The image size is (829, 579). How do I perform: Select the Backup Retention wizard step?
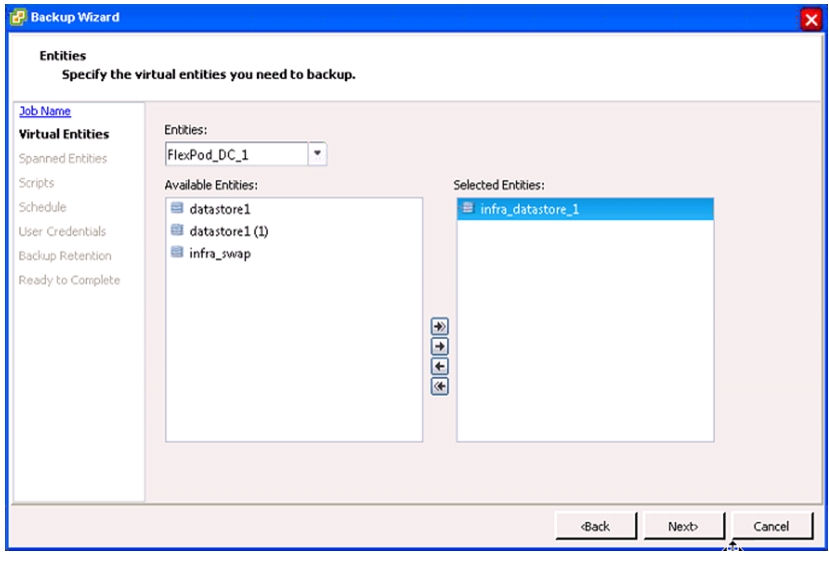click(x=65, y=255)
